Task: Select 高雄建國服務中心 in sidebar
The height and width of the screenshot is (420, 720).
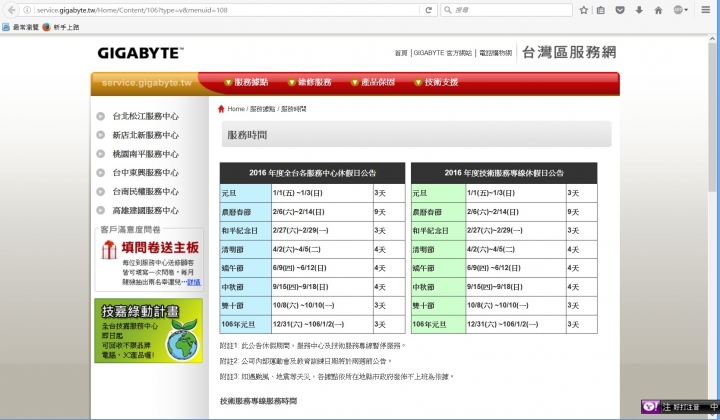Action: (146, 210)
